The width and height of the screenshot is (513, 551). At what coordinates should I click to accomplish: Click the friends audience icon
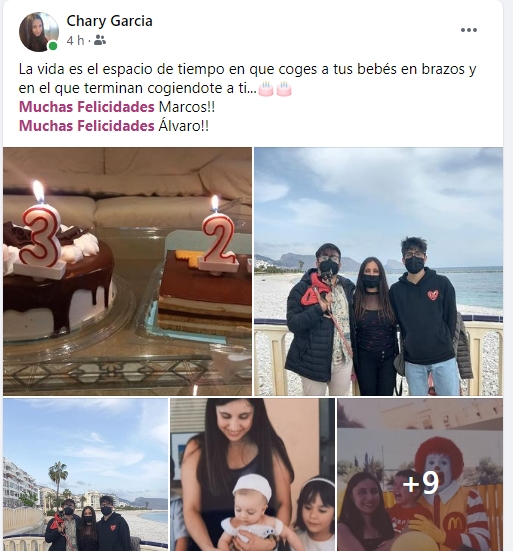(100, 40)
